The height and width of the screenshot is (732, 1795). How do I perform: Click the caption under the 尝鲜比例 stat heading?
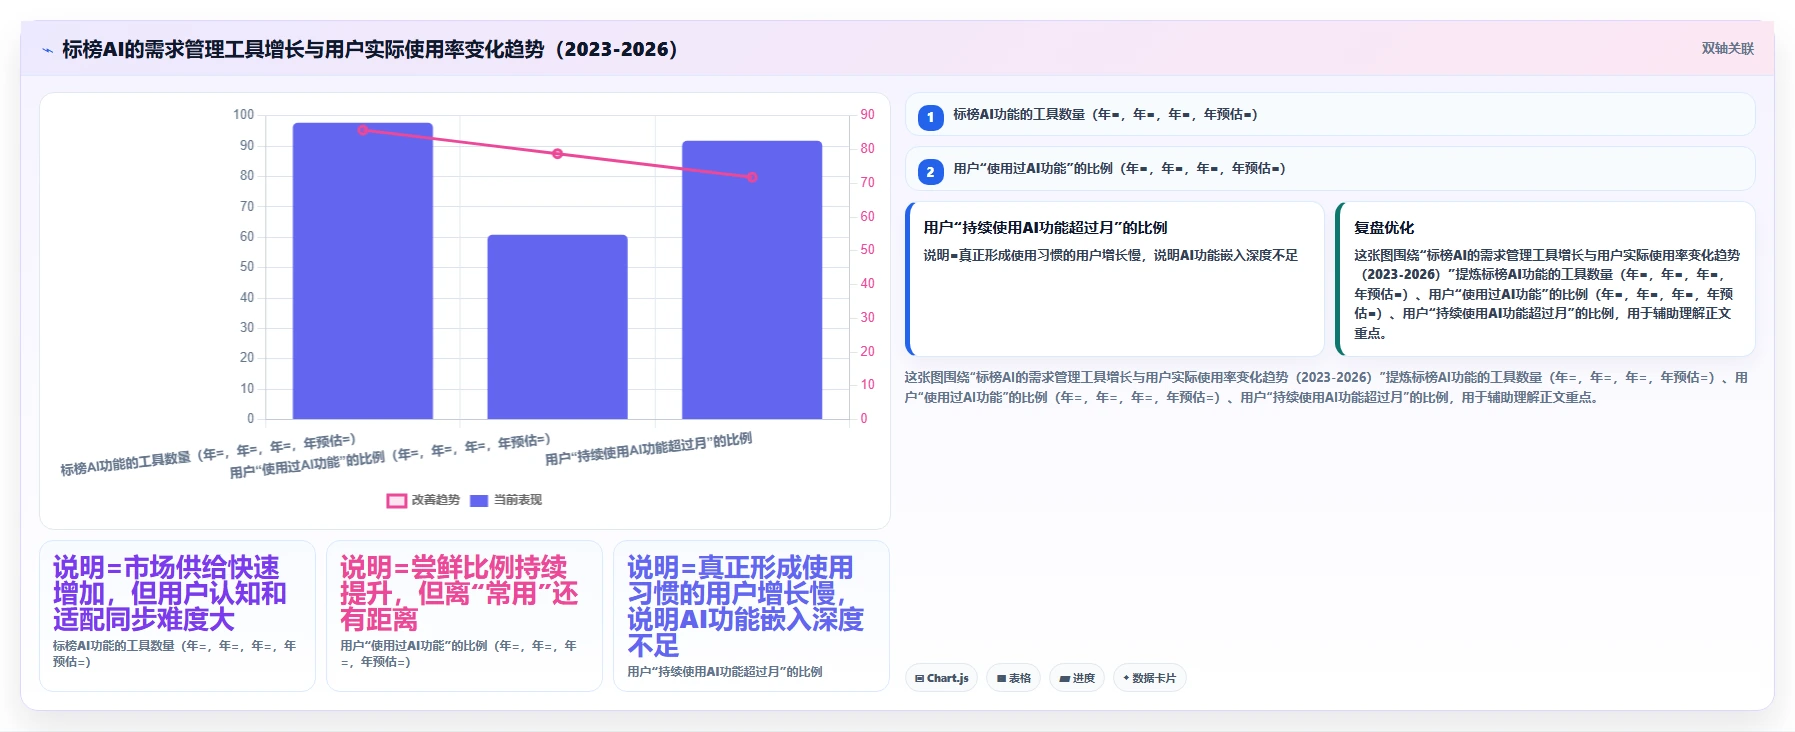click(459, 654)
